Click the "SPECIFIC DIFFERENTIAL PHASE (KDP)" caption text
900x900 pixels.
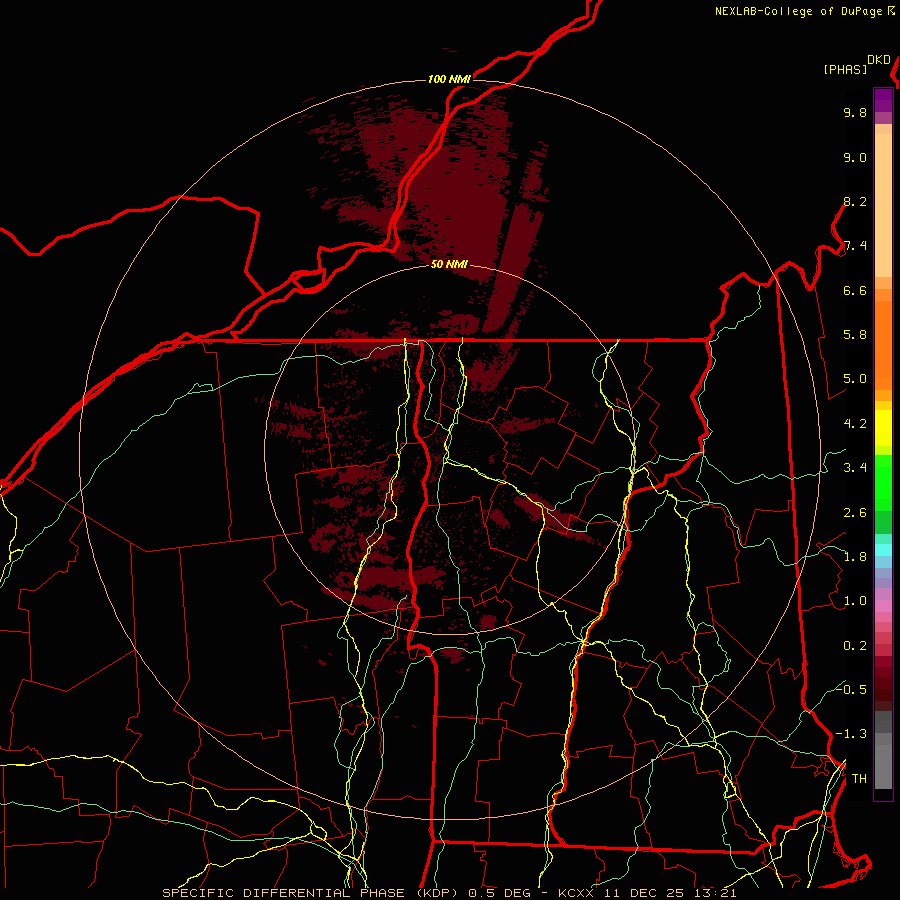tap(310, 893)
